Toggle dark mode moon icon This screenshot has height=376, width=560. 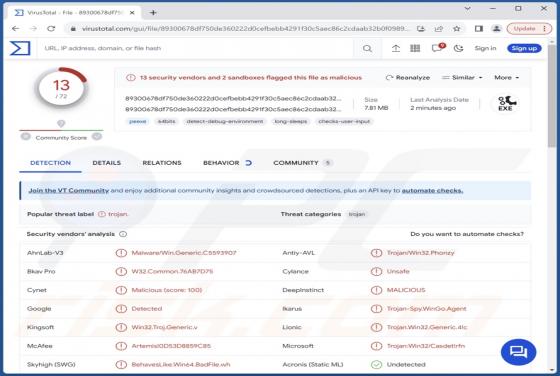point(459,48)
